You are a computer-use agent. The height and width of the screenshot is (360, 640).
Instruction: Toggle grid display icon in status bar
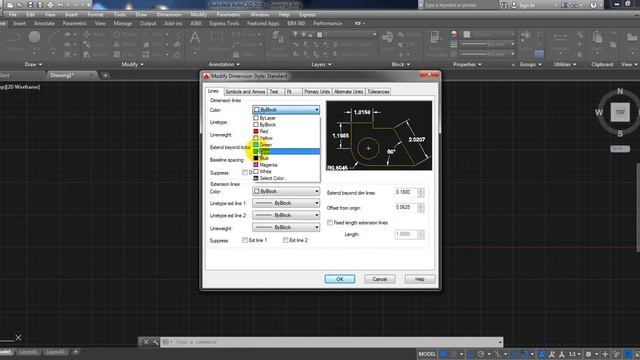(x=444, y=354)
